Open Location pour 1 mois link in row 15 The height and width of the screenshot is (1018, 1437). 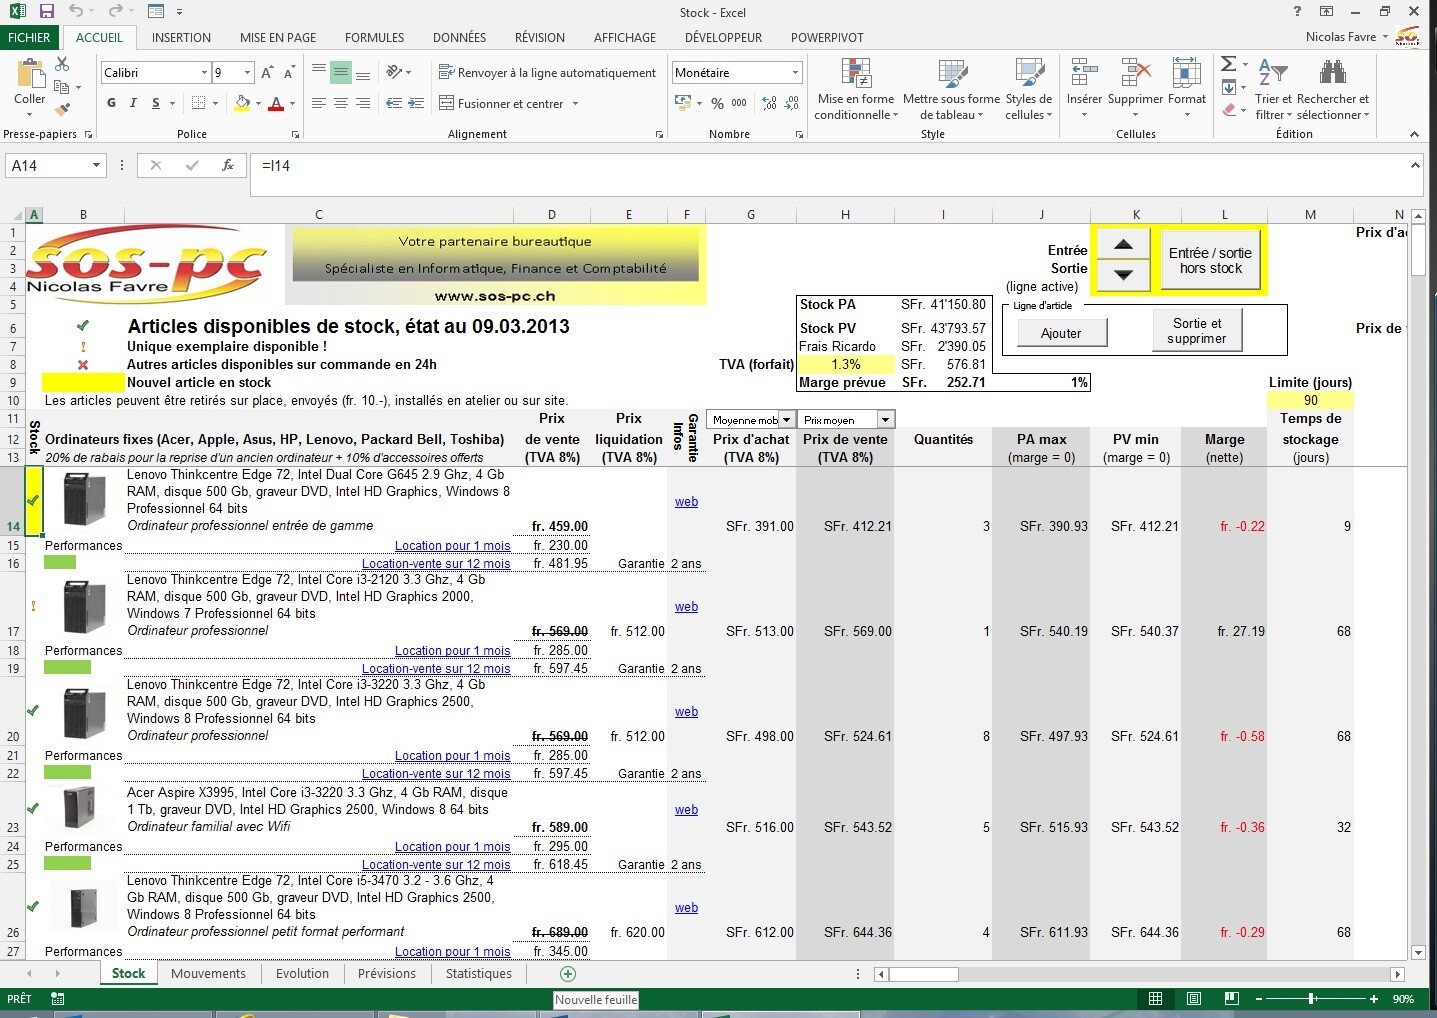tap(452, 546)
